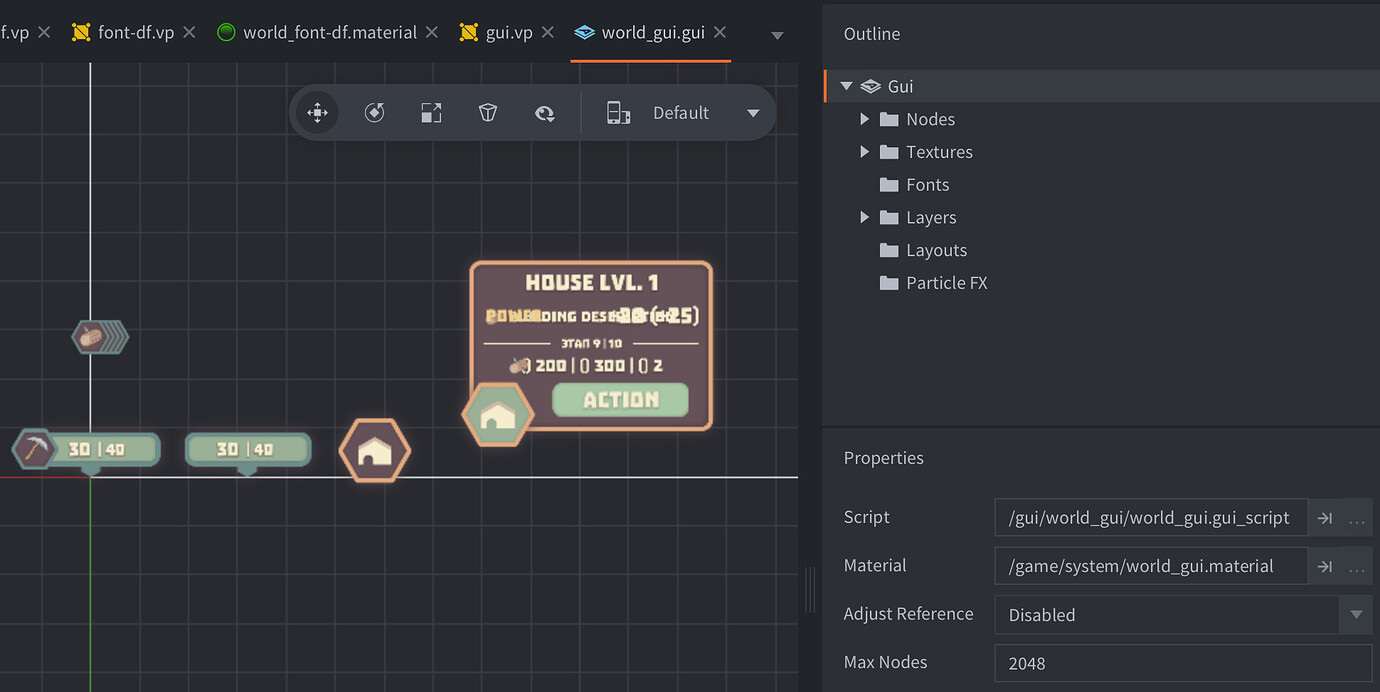Edit the Max Nodes value field
The width and height of the screenshot is (1380, 692).
click(x=1100, y=663)
